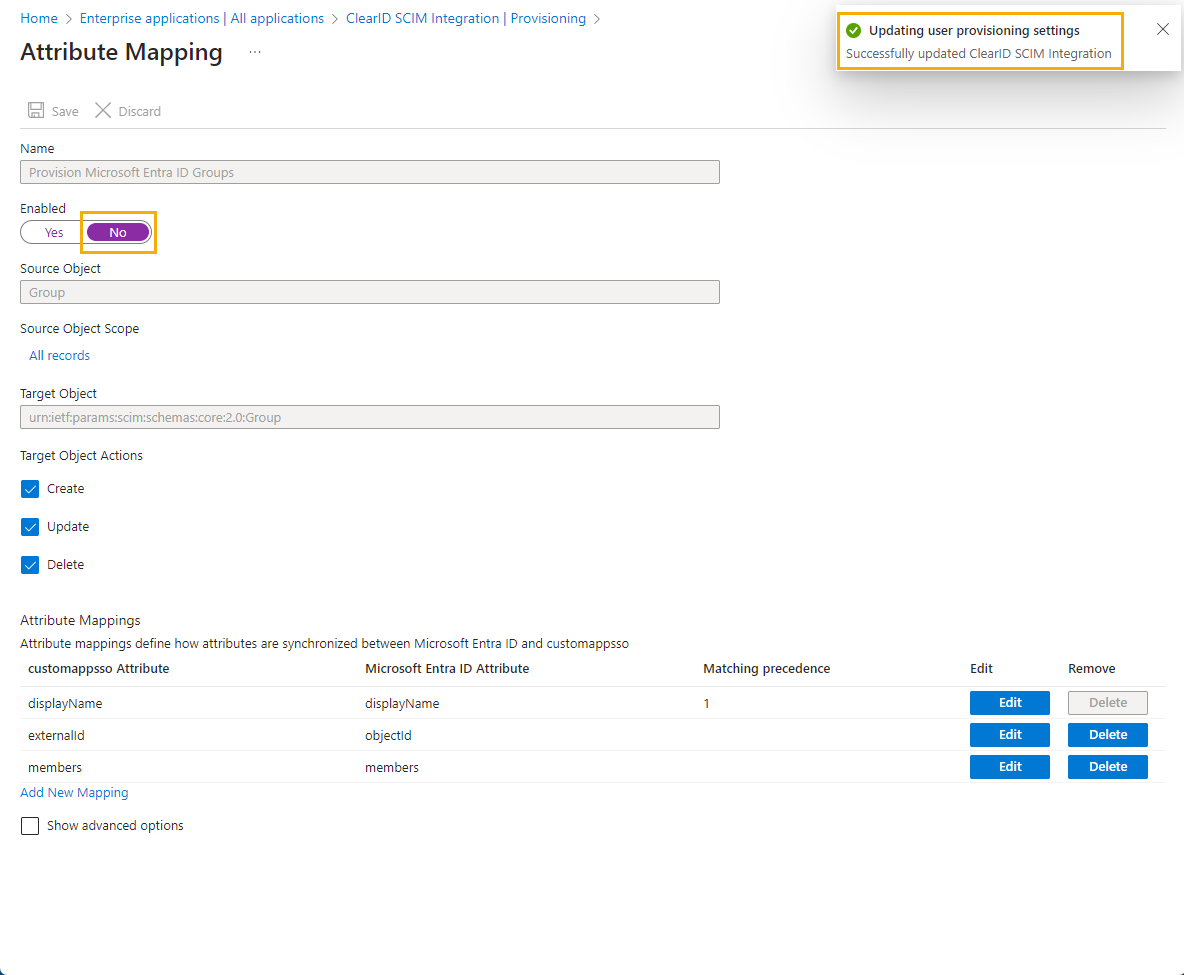The width and height of the screenshot is (1184, 975).
Task: Uncheck the Delete target object action
Action: 30,564
